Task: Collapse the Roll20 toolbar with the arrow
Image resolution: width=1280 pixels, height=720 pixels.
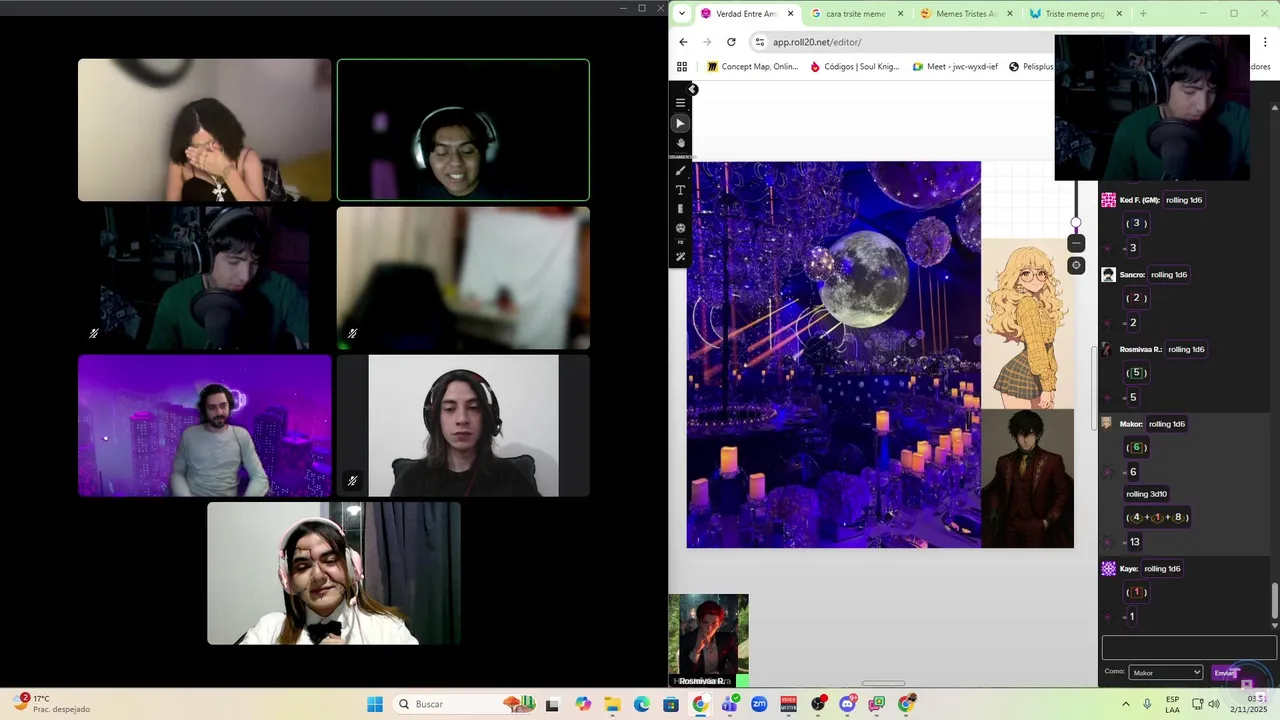Action: click(692, 89)
